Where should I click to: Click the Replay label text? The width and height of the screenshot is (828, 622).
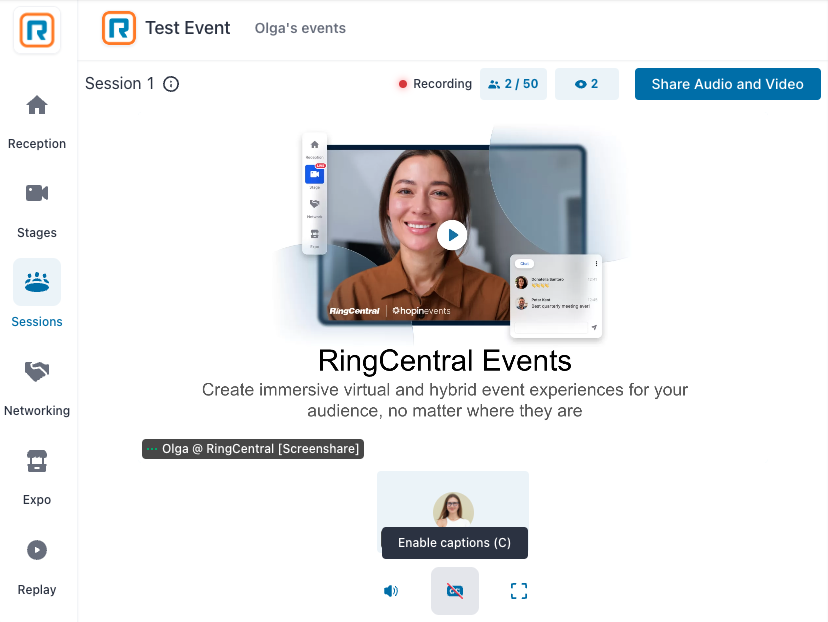pyautogui.click(x=37, y=590)
